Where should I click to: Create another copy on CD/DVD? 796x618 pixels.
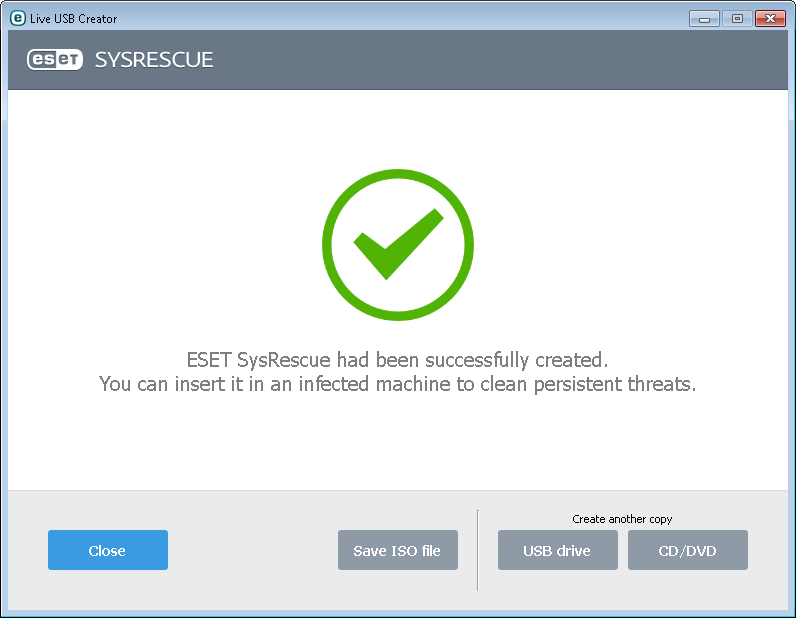[687, 550]
